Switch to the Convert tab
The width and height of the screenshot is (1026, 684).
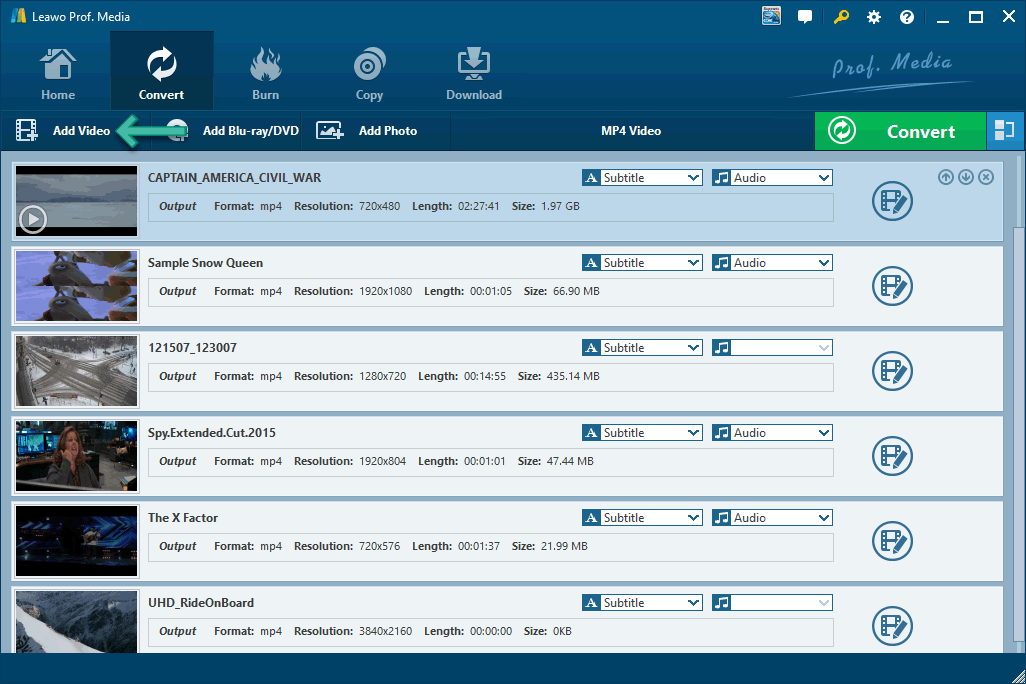click(162, 72)
